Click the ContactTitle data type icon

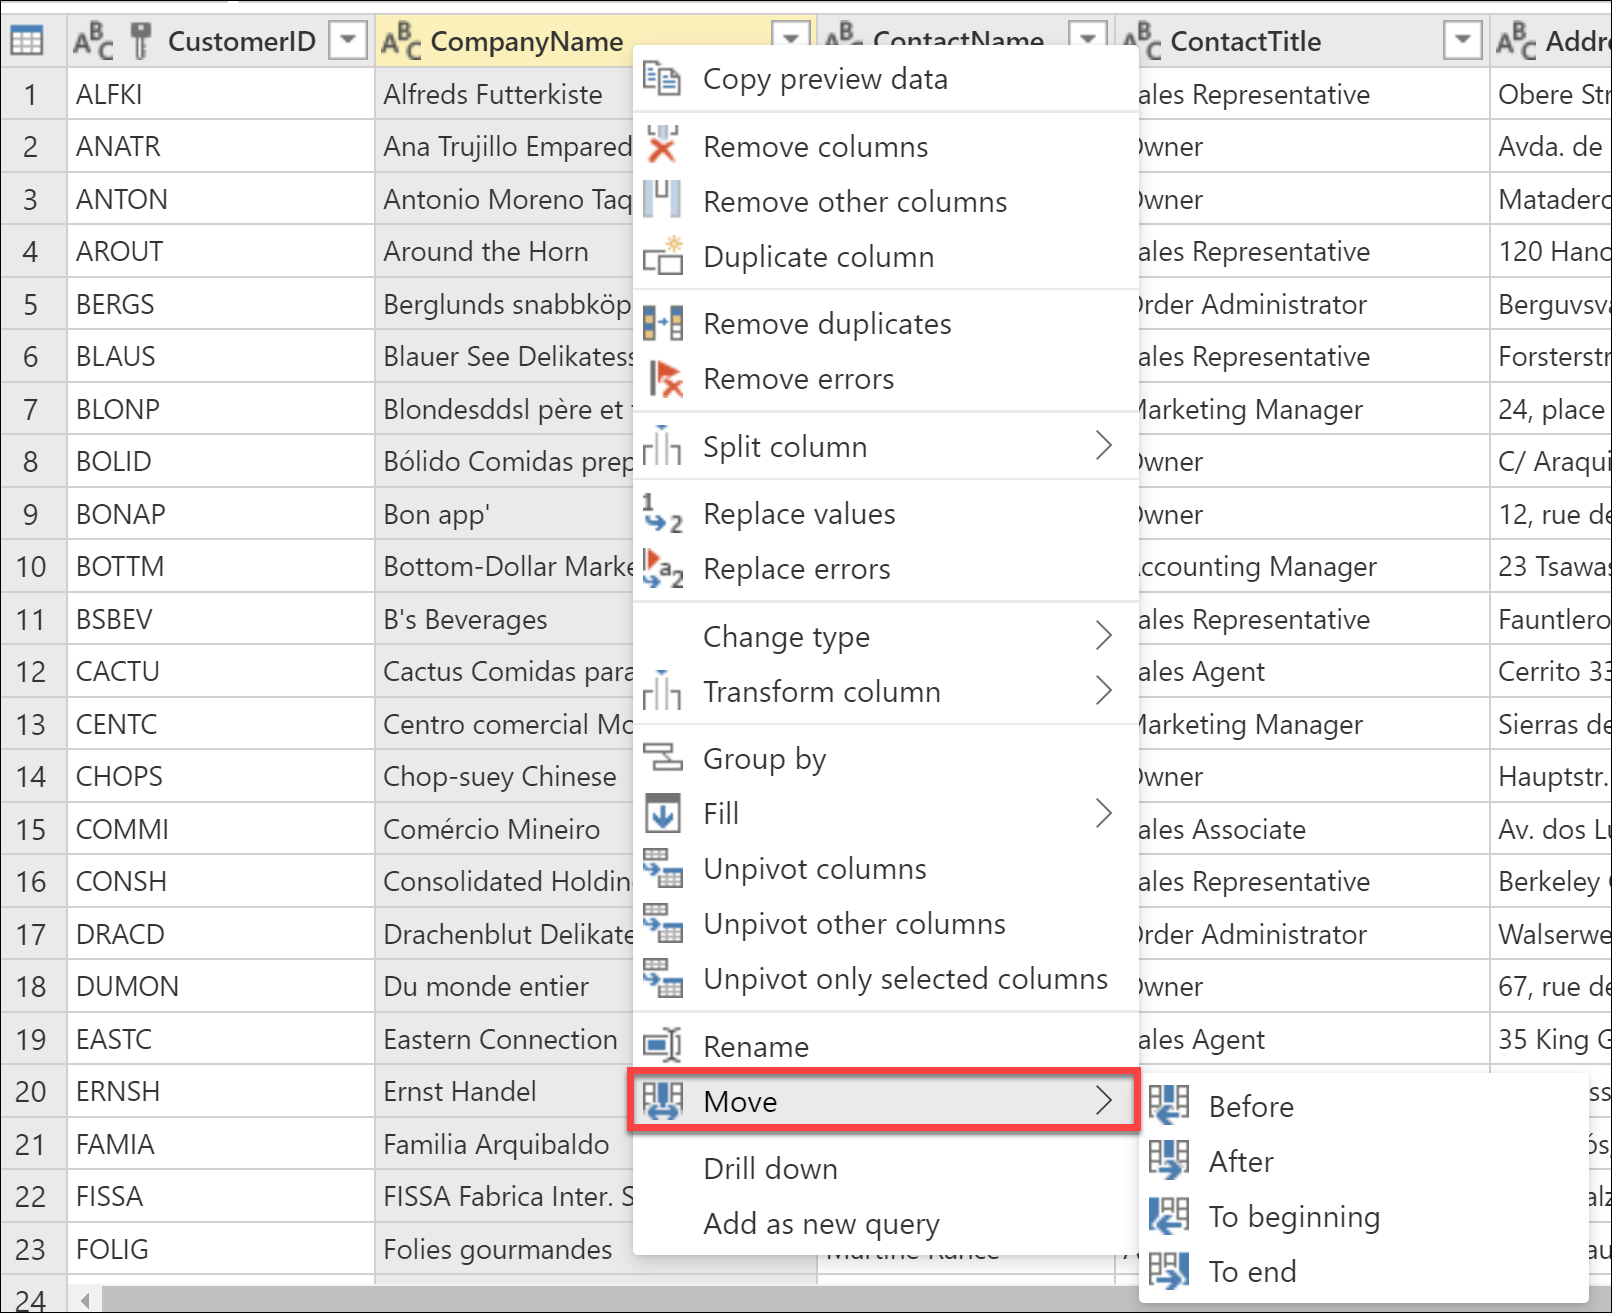coord(1142,41)
